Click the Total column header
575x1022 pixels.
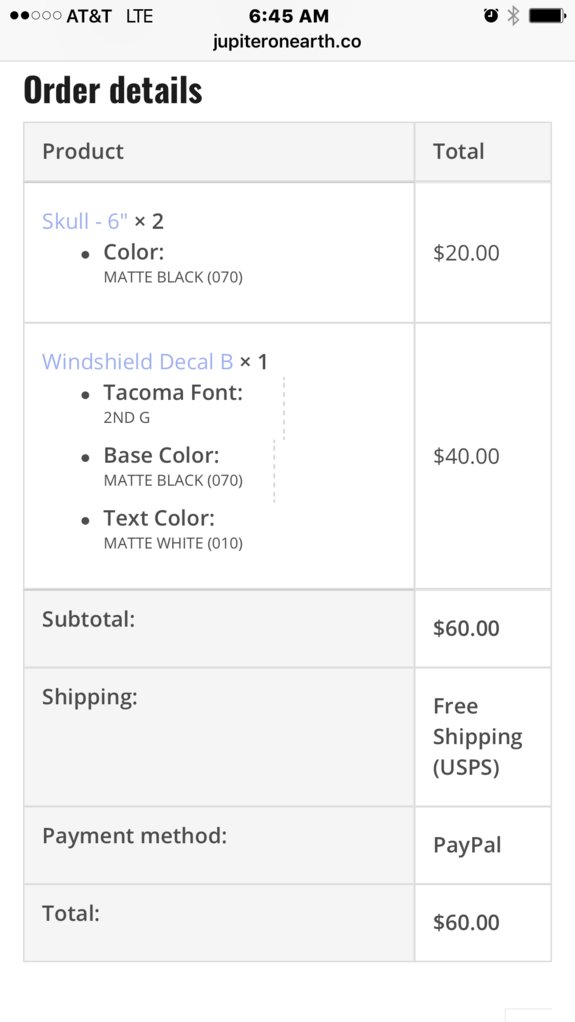pyautogui.click(x=458, y=151)
